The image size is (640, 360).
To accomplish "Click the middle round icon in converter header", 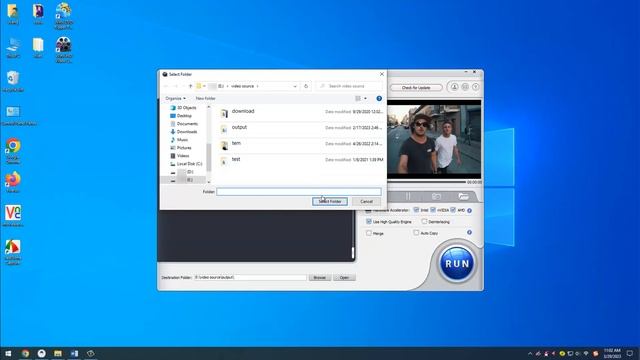I will (465, 87).
